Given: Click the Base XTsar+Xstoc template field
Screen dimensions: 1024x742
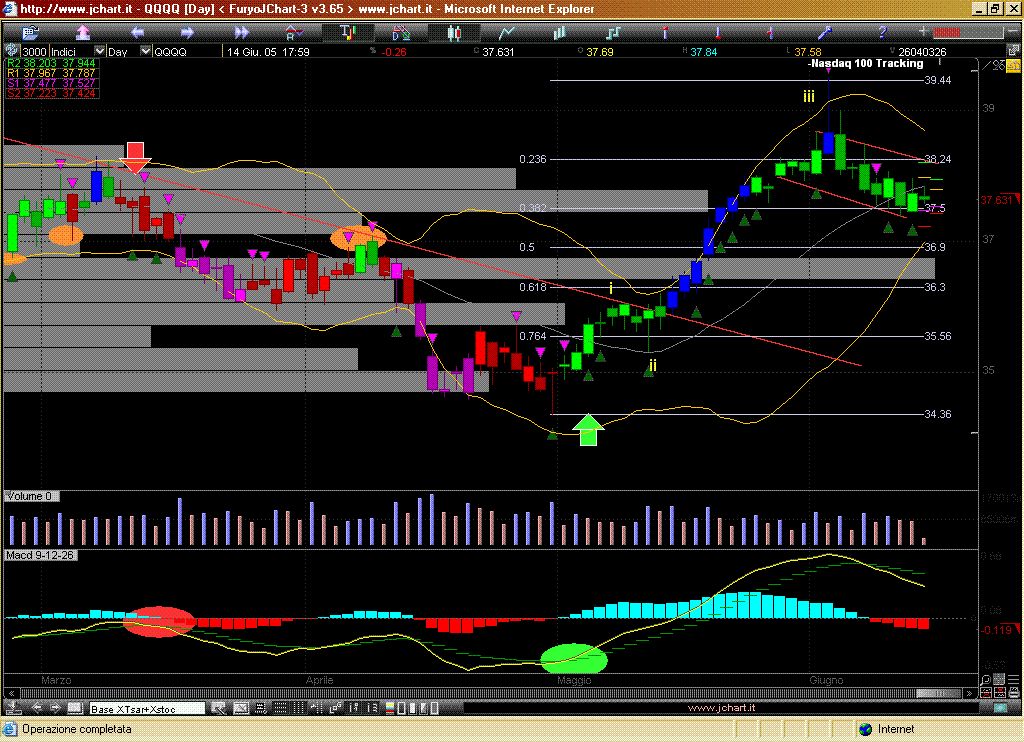Looking at the screenshot, I should [x=146, y=708].
